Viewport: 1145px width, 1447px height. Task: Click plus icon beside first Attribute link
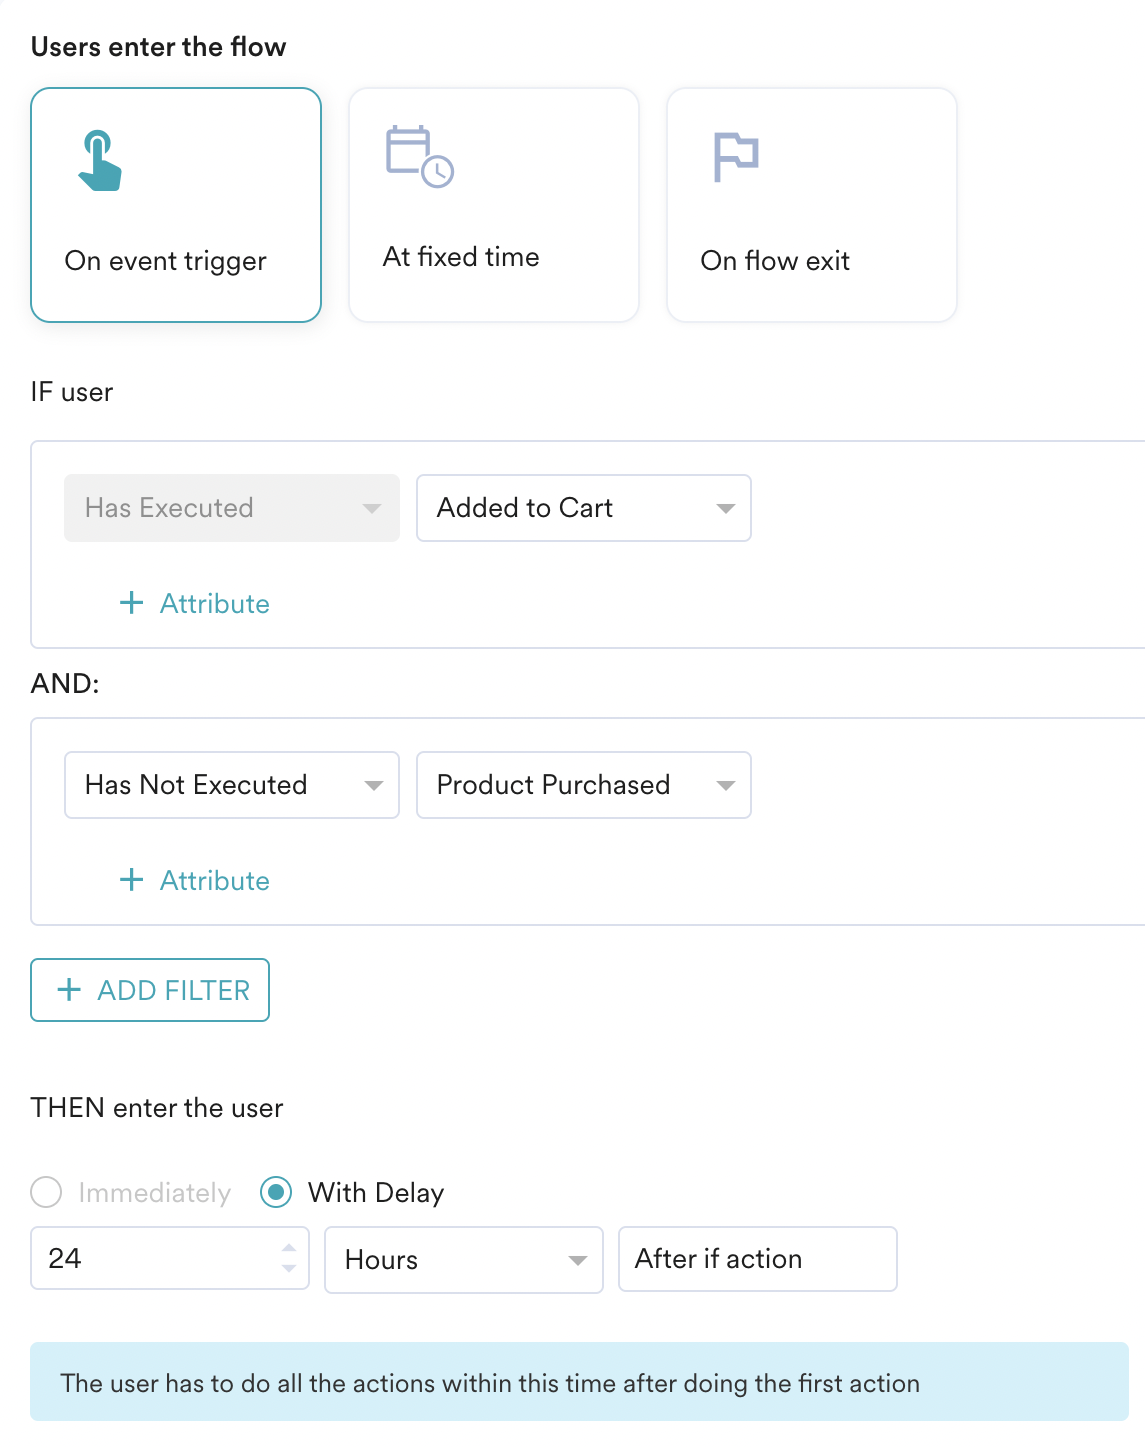click(131, 603)
